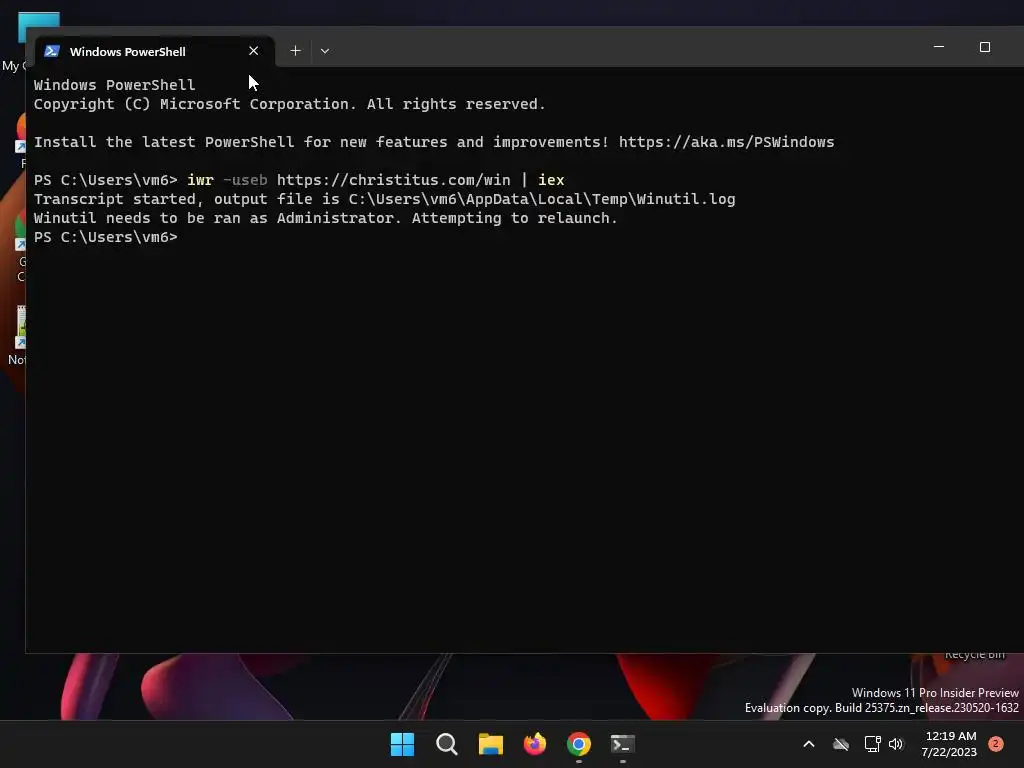
Task: Open taskbar Search
Action: pyautogui.click(x=447, y=744)
